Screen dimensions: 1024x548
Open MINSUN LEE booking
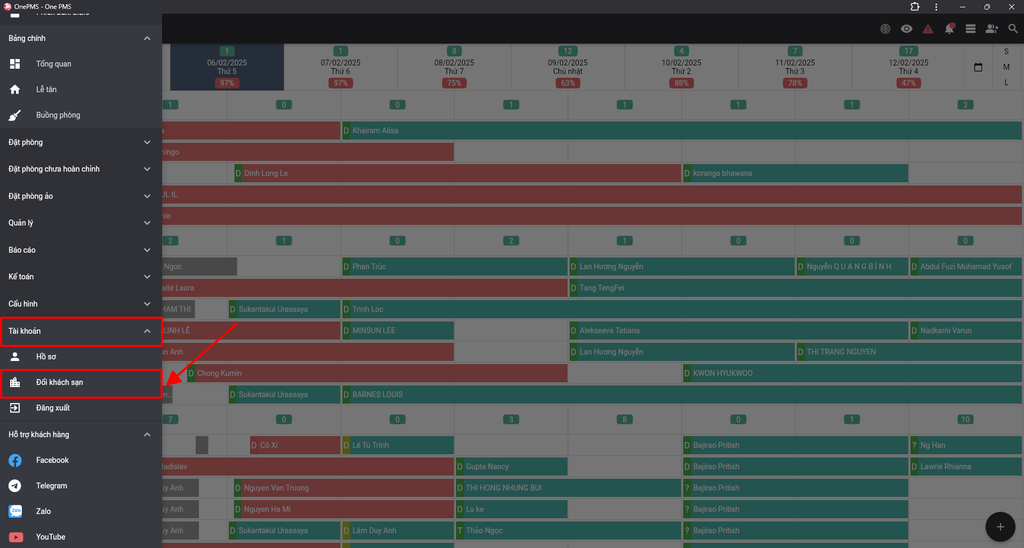(x=398, y=330)
